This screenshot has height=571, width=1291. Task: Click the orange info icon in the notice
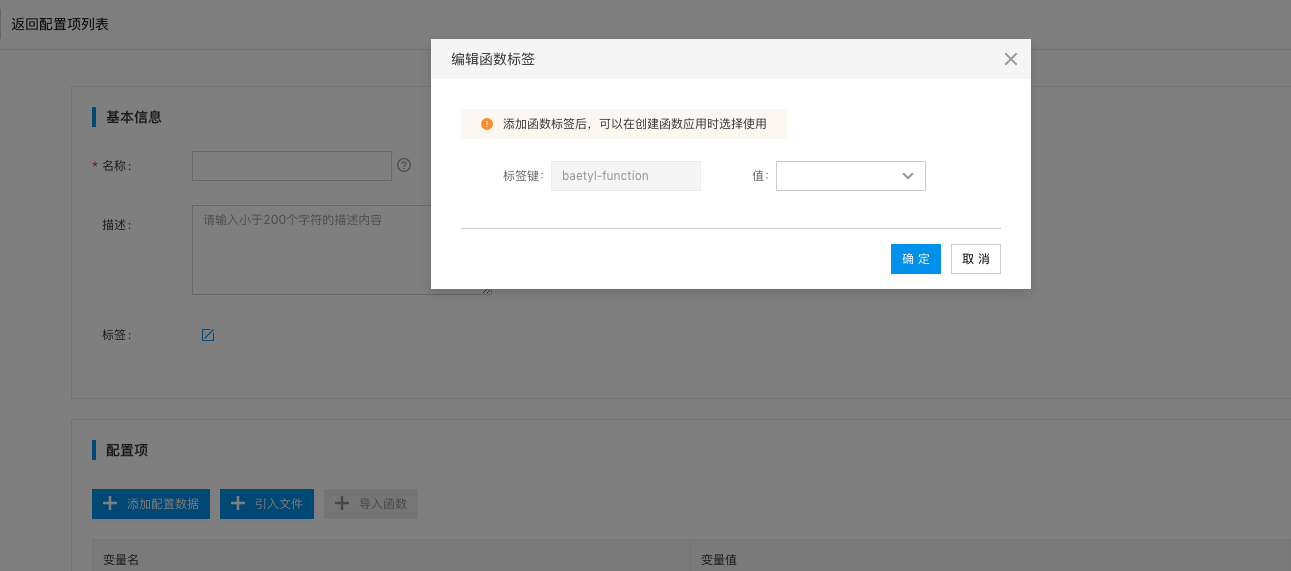487,124
